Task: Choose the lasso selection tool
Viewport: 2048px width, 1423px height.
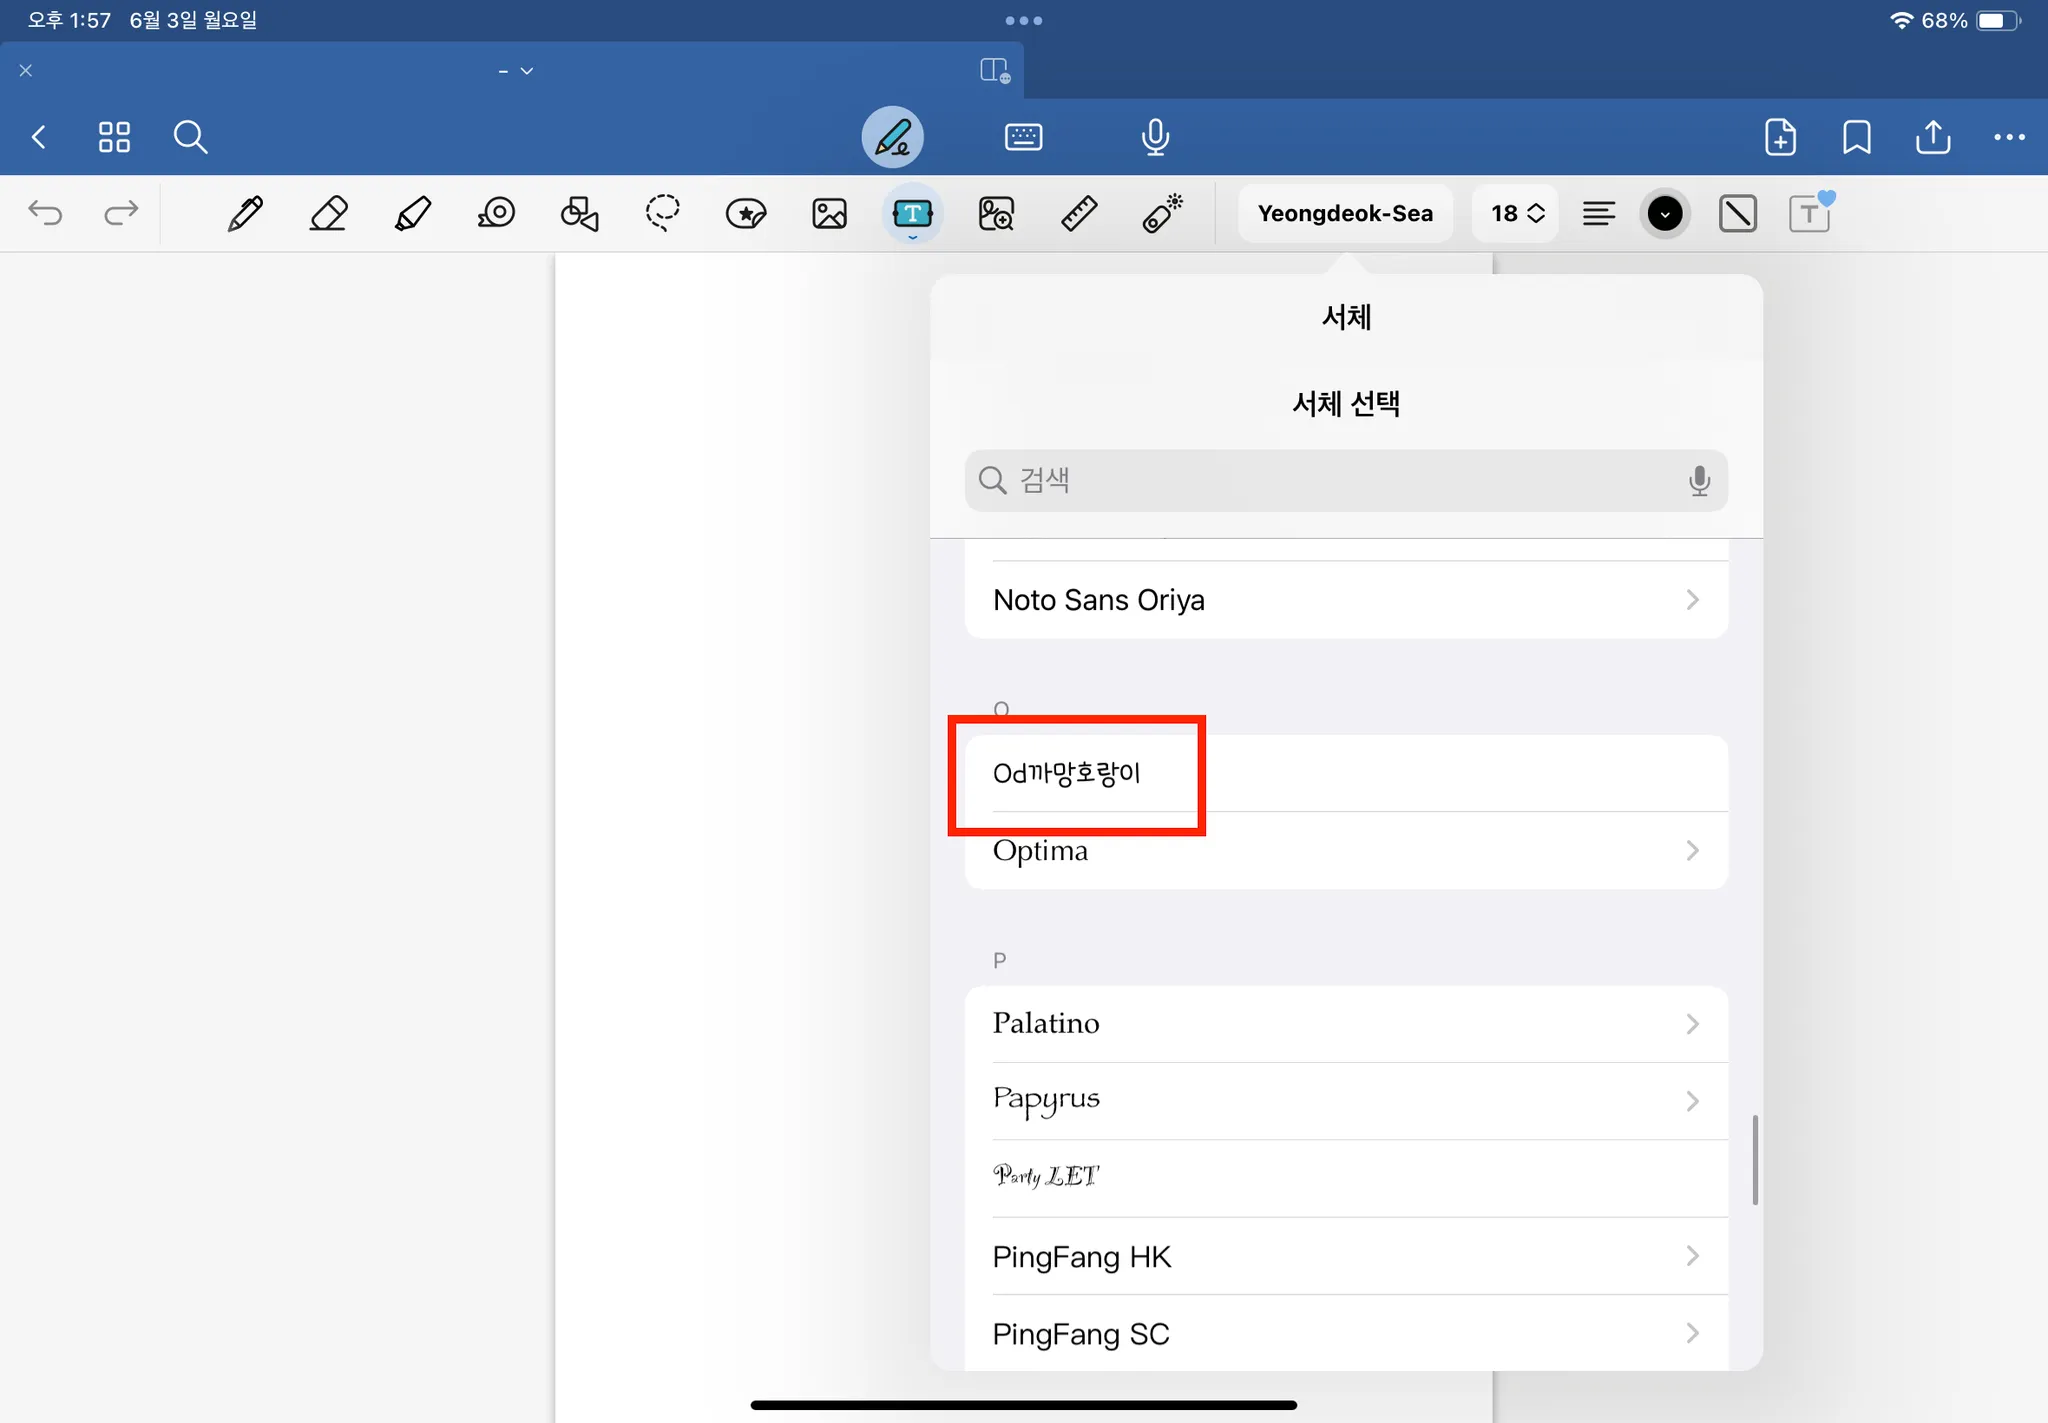Action: (x=662, y=213)
